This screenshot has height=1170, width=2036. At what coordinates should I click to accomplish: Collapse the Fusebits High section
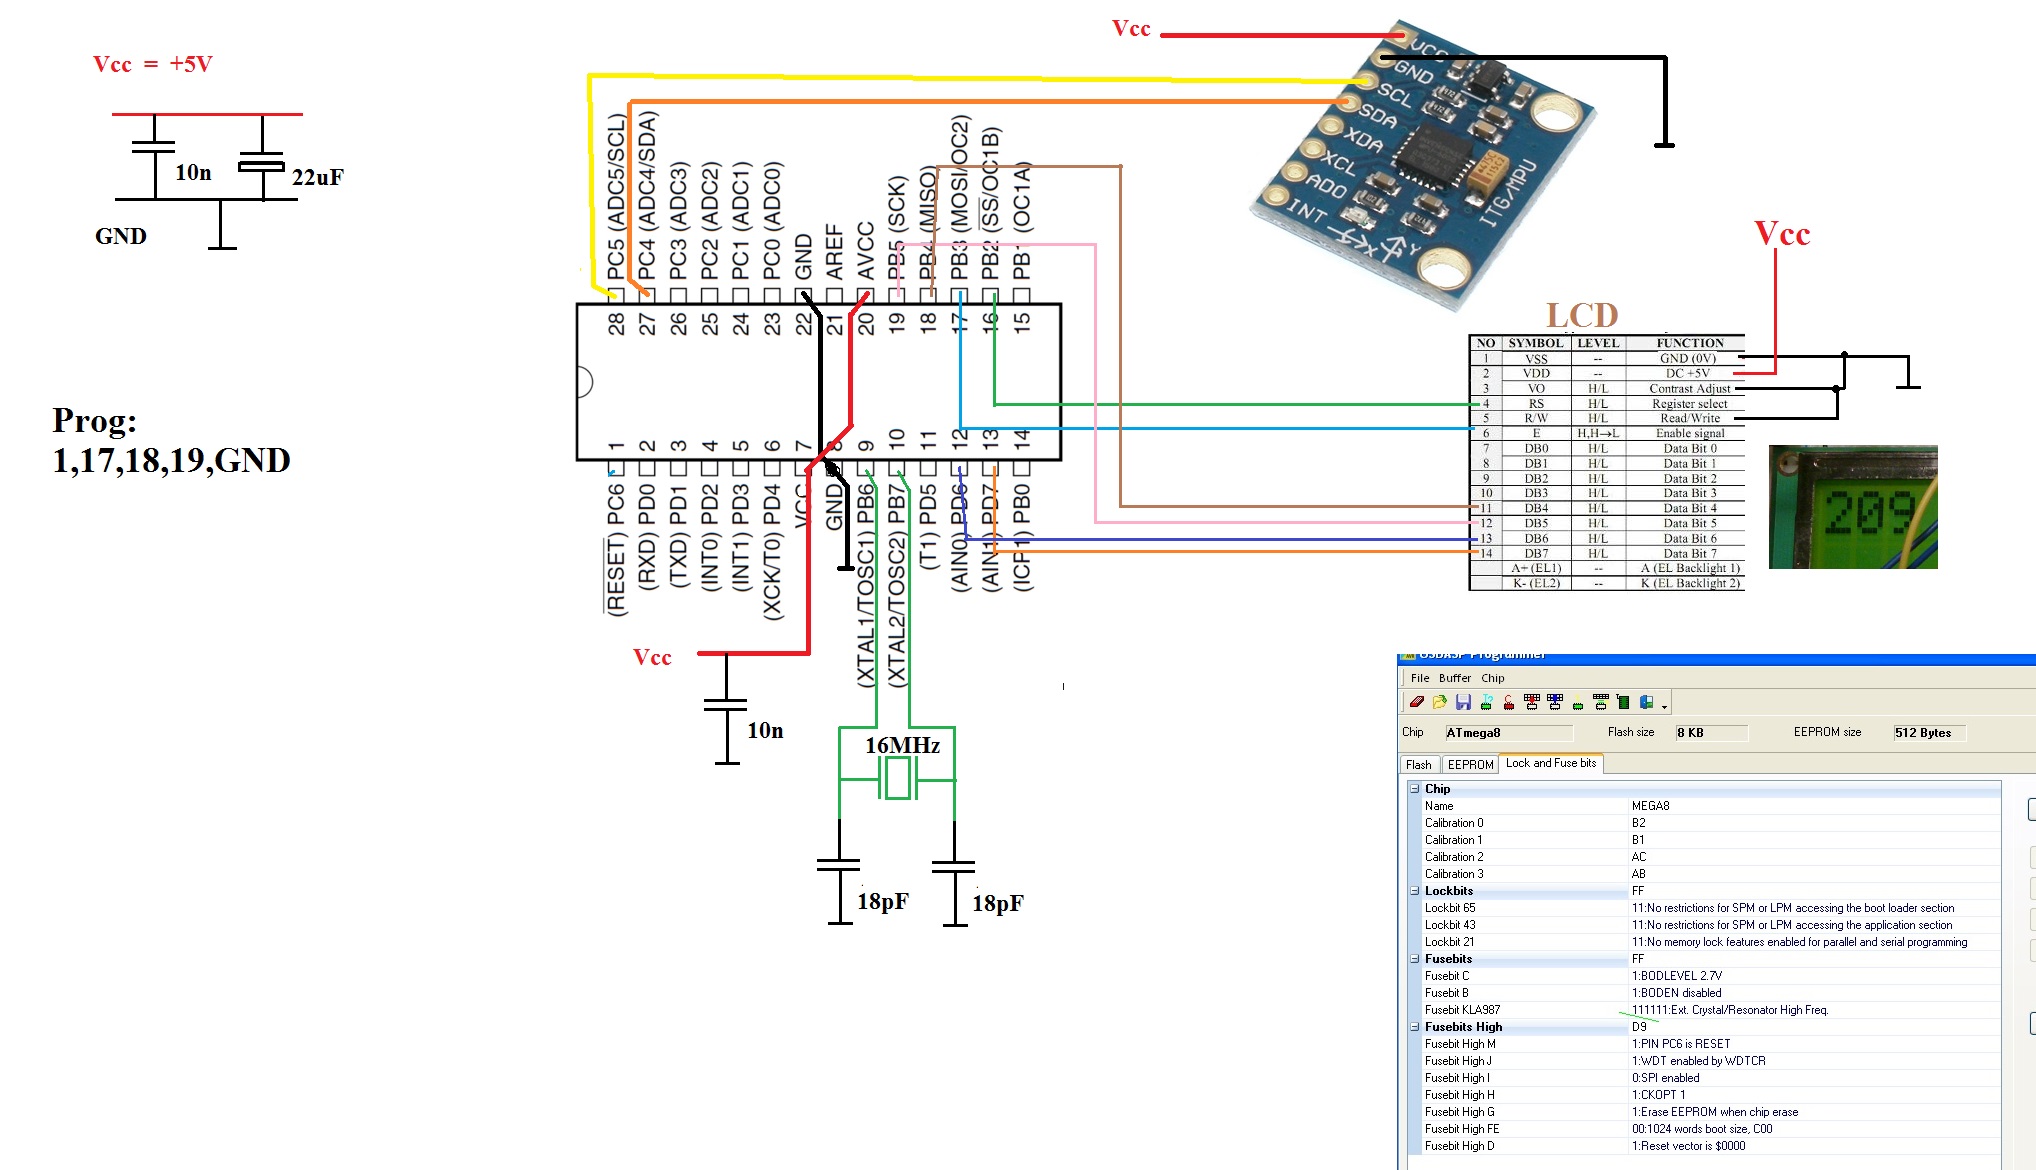1415,1027
